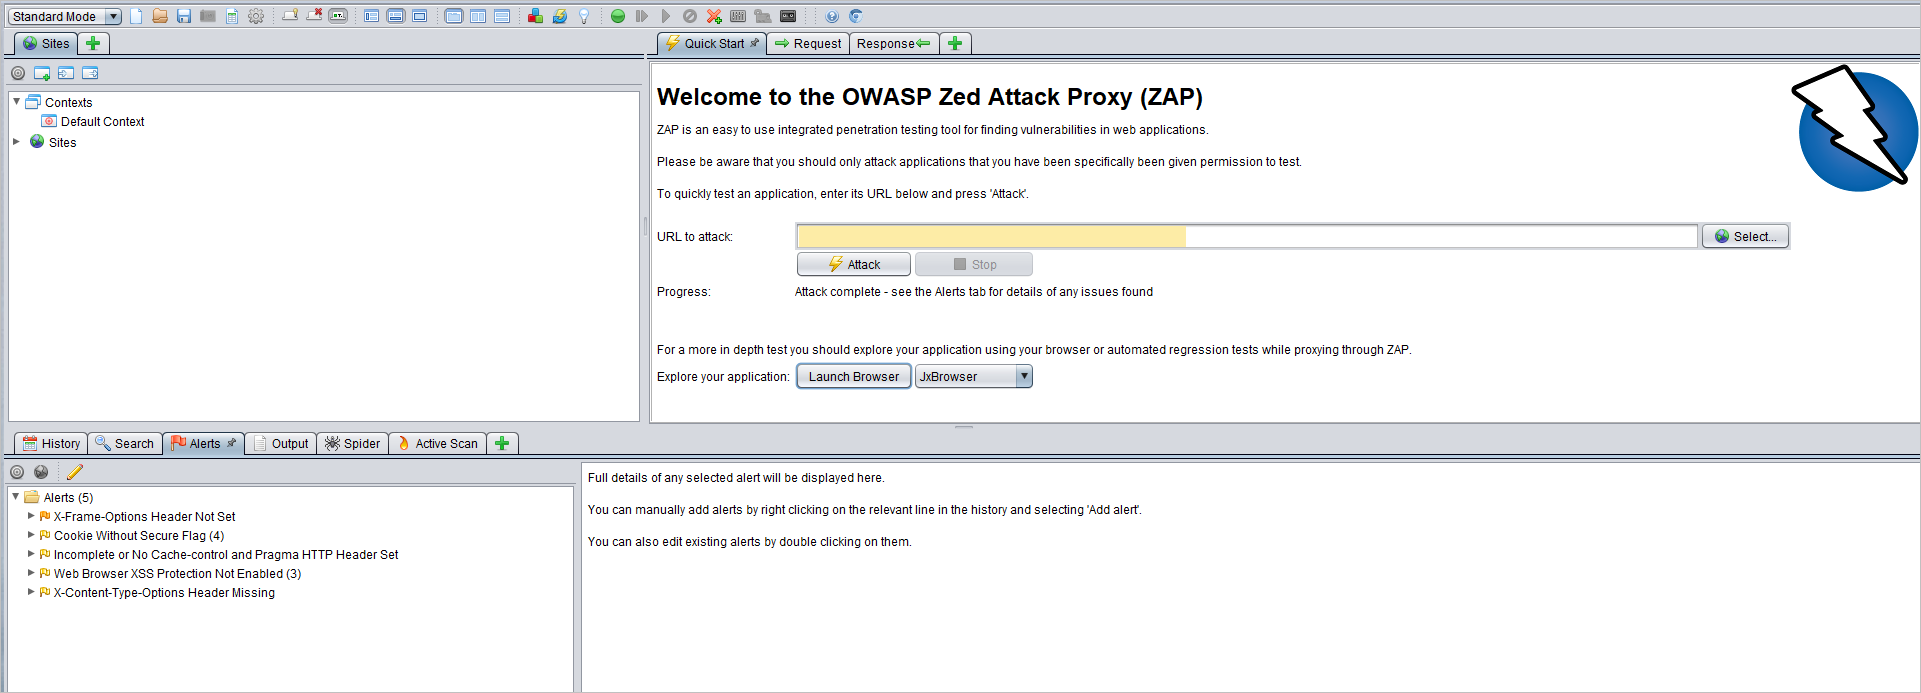Click the Step to next request icon
This screenshot has width=1921, height=693.
642,16
